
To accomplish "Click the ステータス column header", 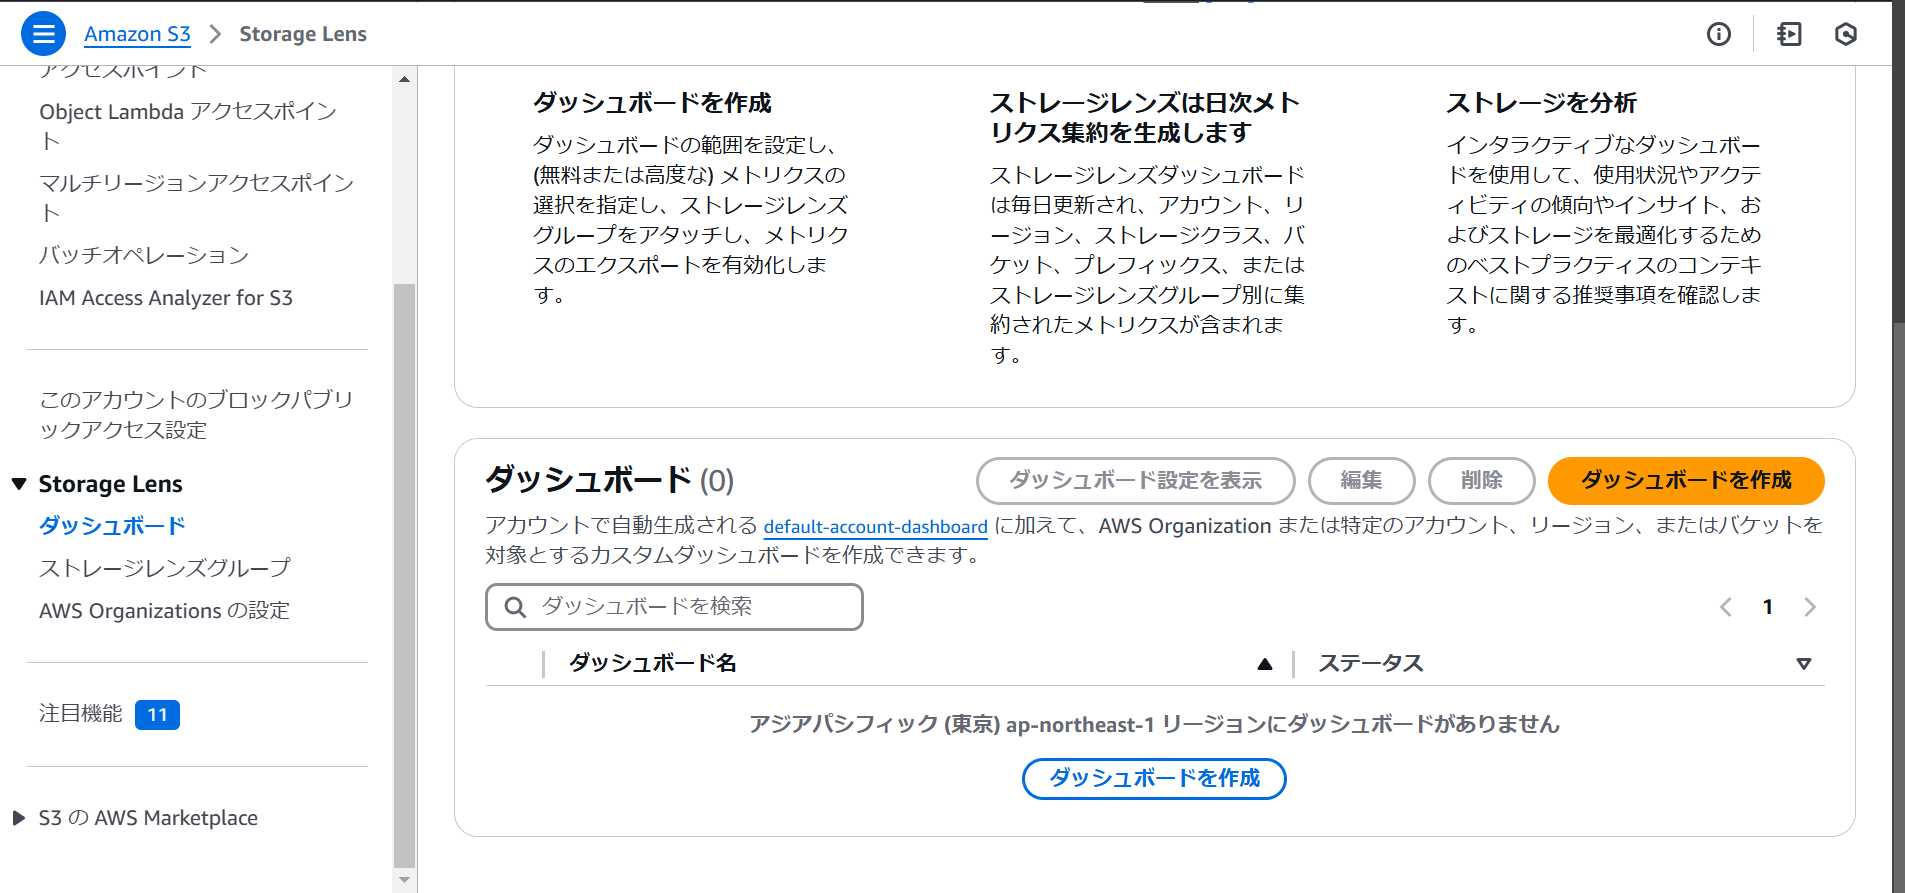I will 1371,664.
